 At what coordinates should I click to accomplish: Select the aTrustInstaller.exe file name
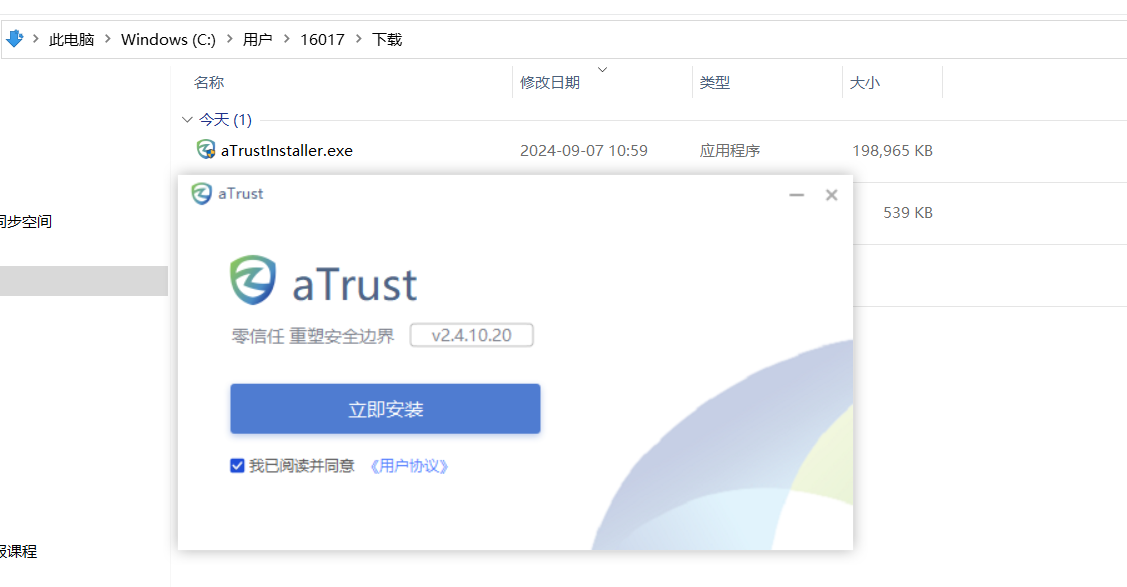pos(287,150)
